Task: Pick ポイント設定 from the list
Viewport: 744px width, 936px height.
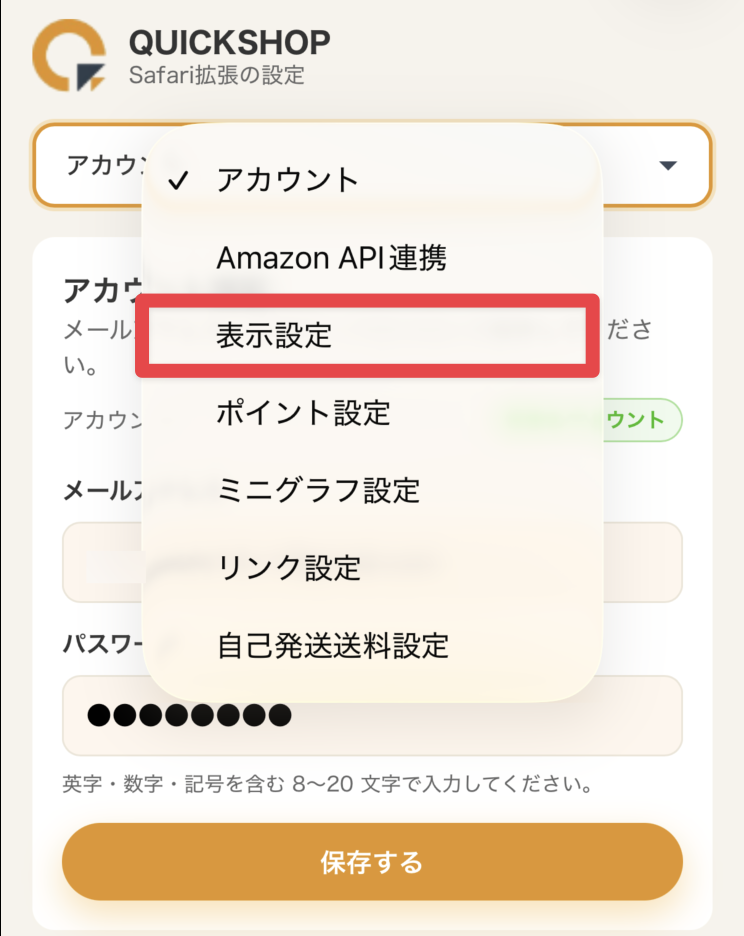Action: pos(303,413)
